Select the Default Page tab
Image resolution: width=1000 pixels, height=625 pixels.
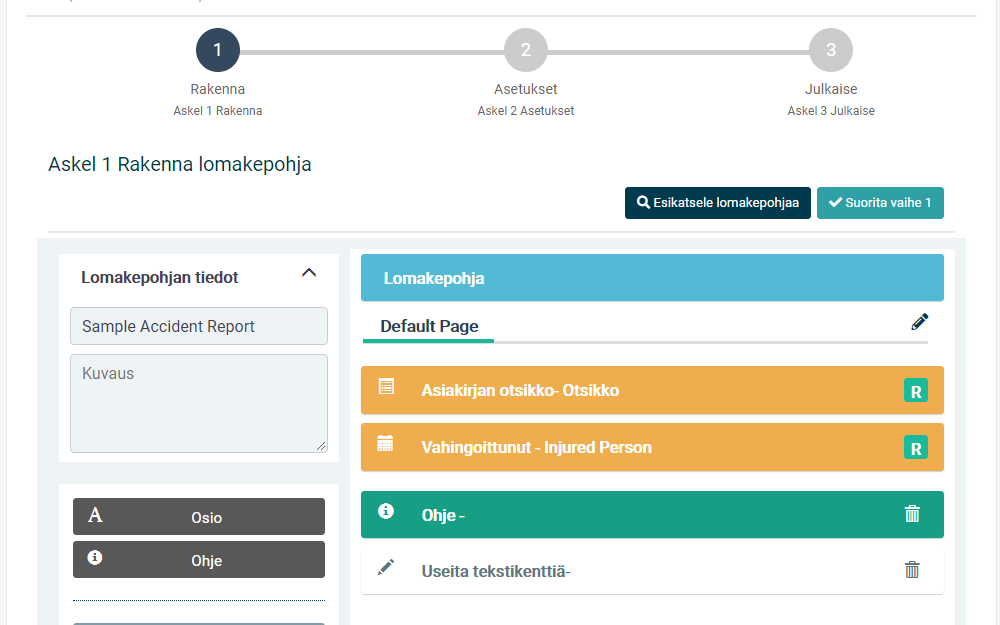(429, 327)
